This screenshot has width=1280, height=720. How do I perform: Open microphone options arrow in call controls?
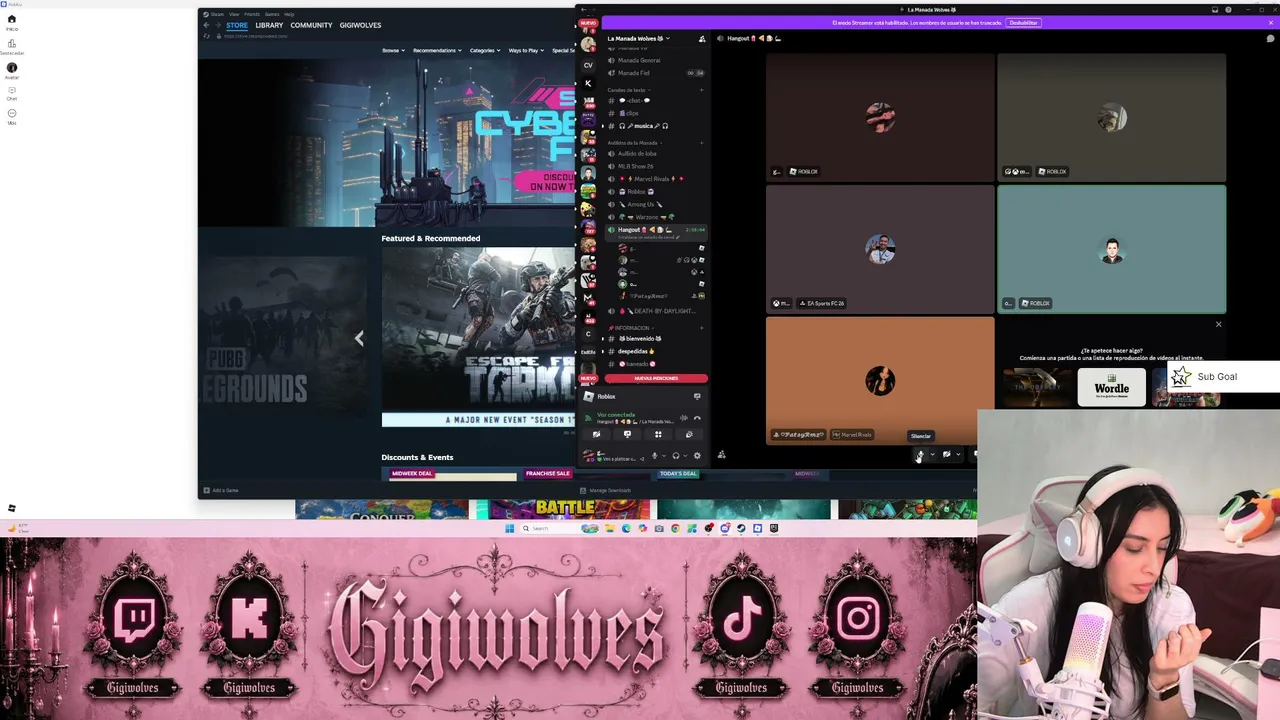[x=932, y=455]
